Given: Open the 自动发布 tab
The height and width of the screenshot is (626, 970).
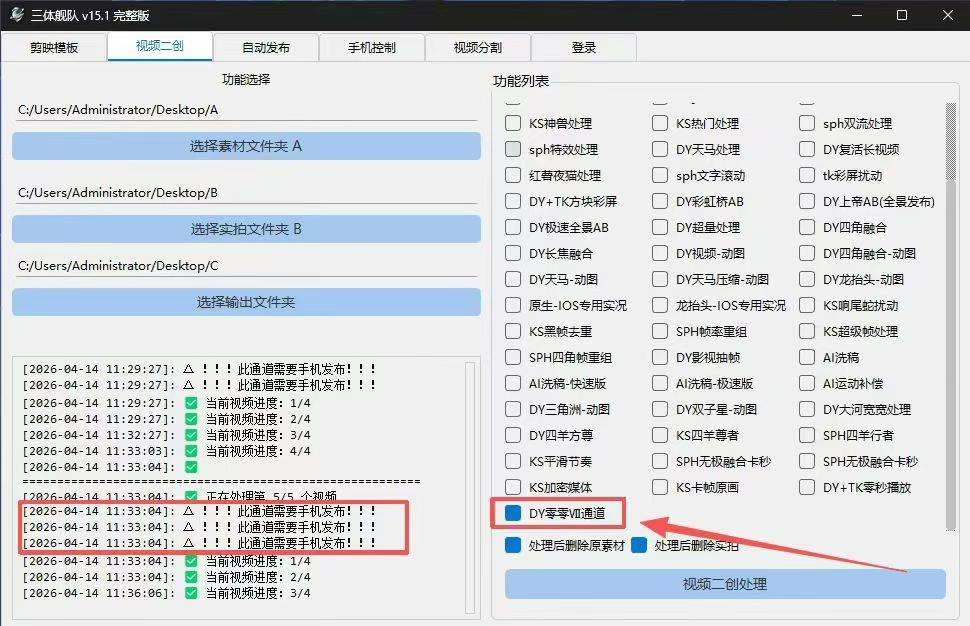Looking at the screenshot, I should (266, 48).
